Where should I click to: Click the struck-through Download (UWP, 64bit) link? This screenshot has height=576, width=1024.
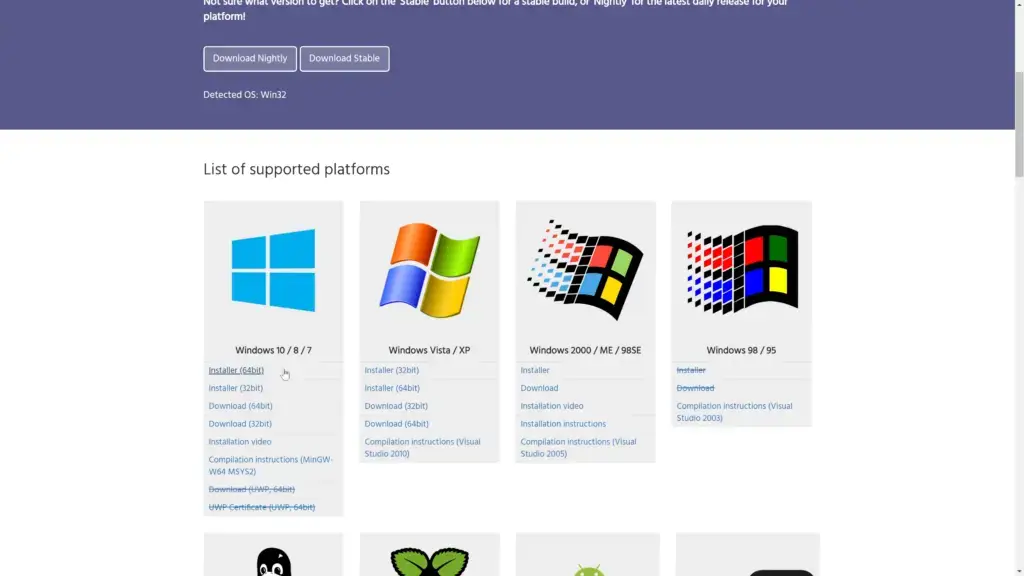(251, 489)
